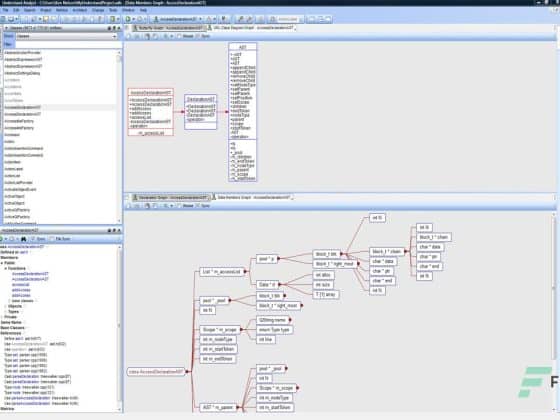Select the 'T [1] array' graph node
Viewport: 560px width, 420px height.
(326, 295)
